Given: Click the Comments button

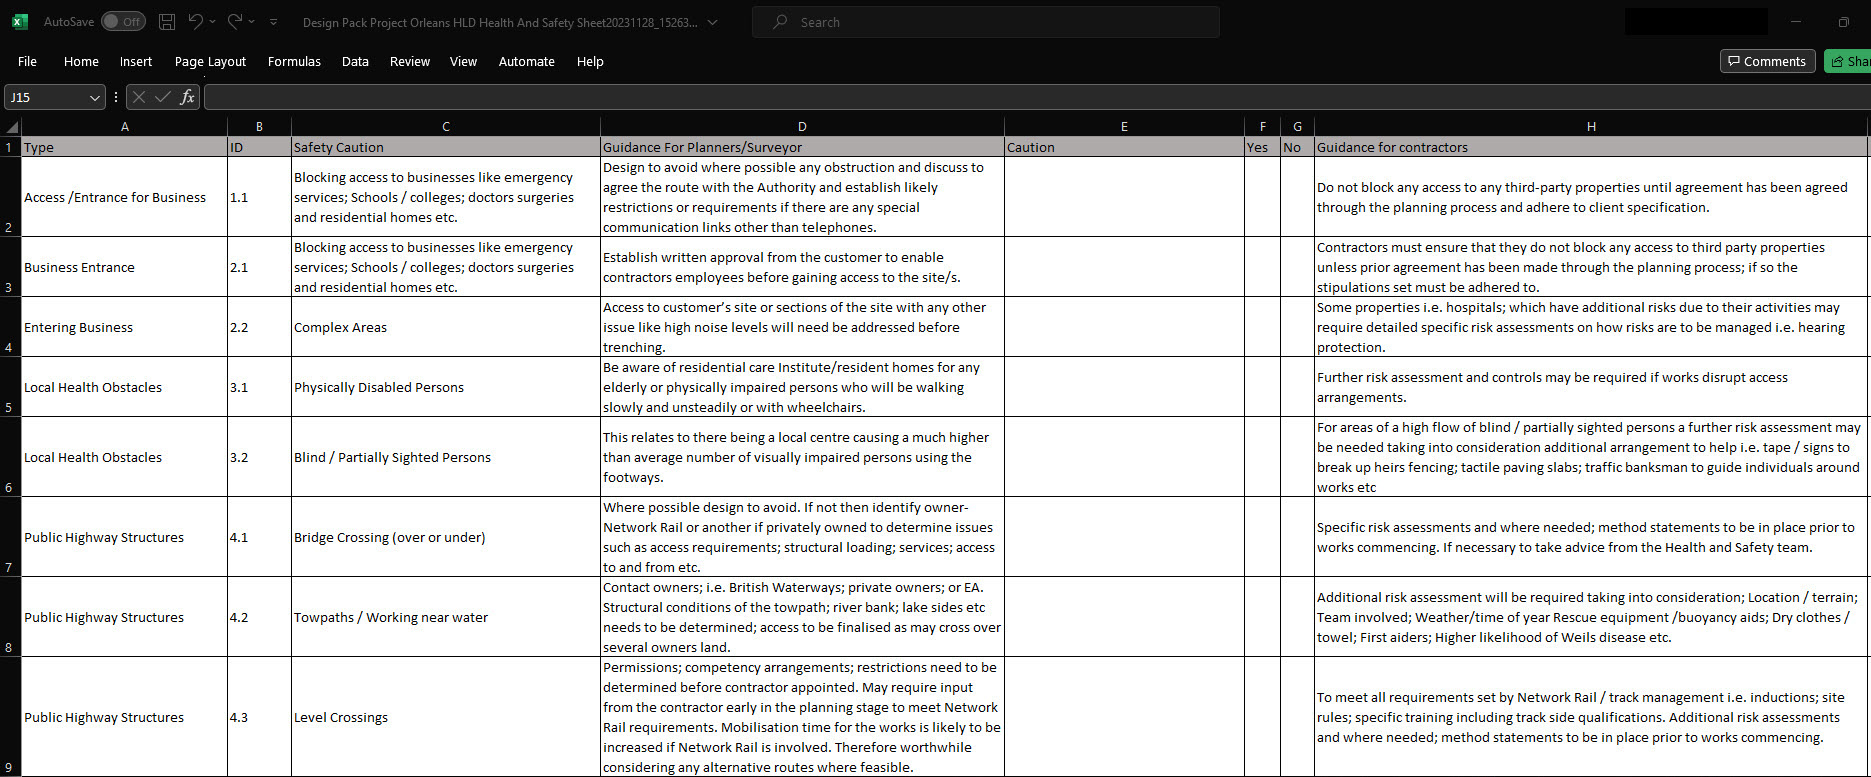Looking at the screenshot, I should [1767, 61].
